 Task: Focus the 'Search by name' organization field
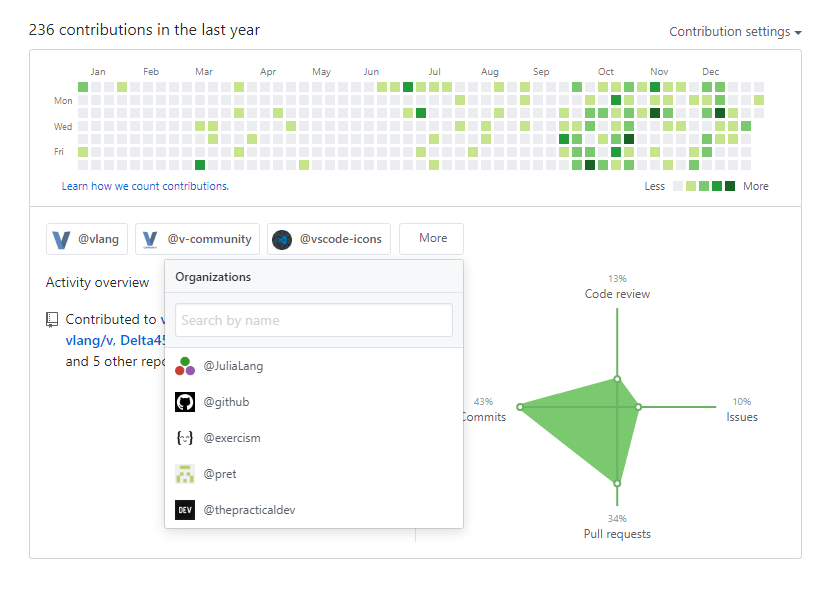[314, 320]
